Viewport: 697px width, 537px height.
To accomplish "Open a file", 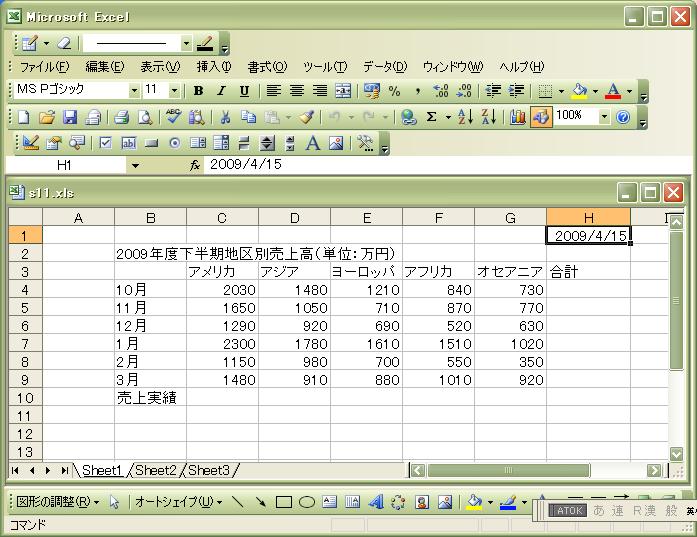I will pyautogui.click(x=47, y=117).
